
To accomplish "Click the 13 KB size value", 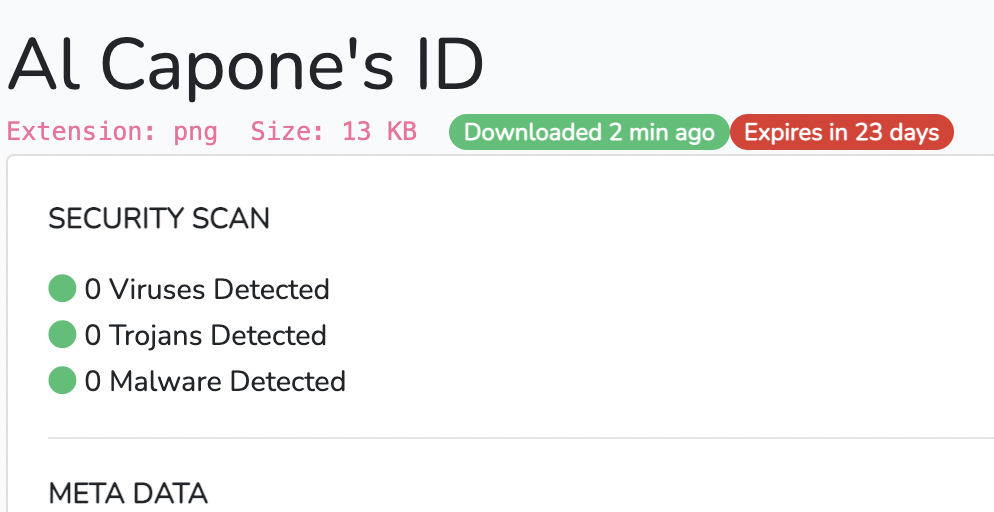I will click(x=379, y=132).
